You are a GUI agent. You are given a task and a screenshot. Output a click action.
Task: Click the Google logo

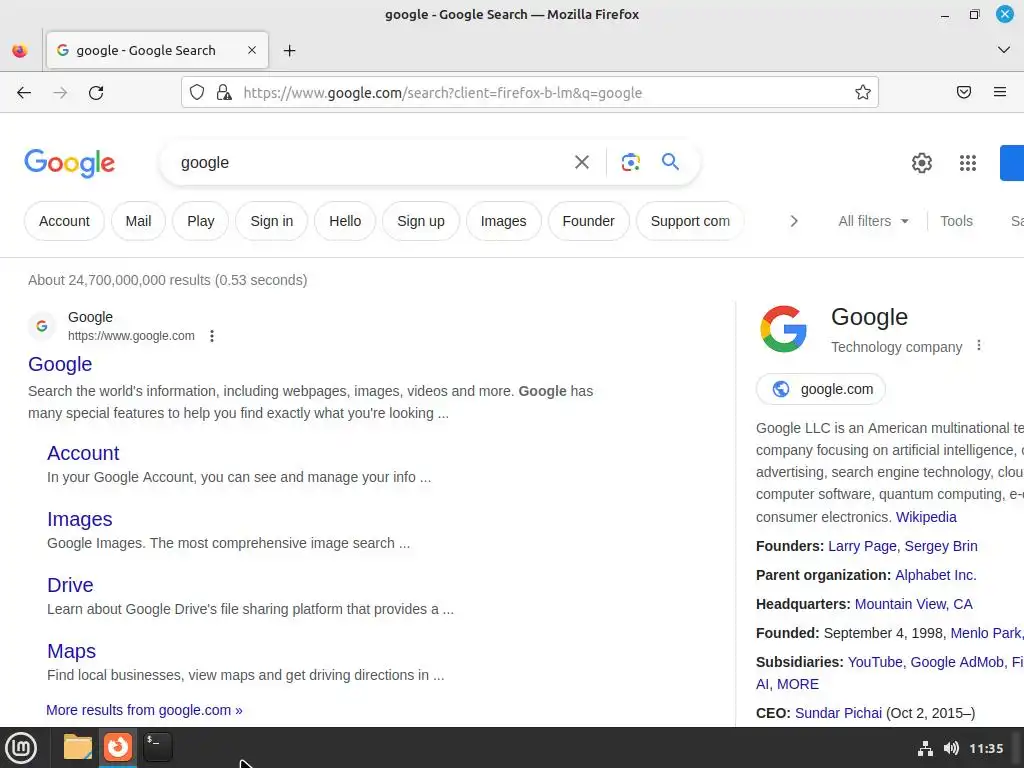point(70,163)
